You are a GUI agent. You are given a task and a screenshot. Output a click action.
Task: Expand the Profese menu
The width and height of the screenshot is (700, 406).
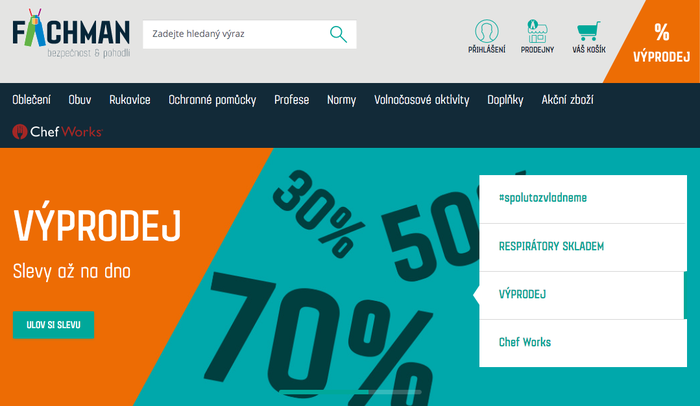pyautogui.click(x=292, y=100)
